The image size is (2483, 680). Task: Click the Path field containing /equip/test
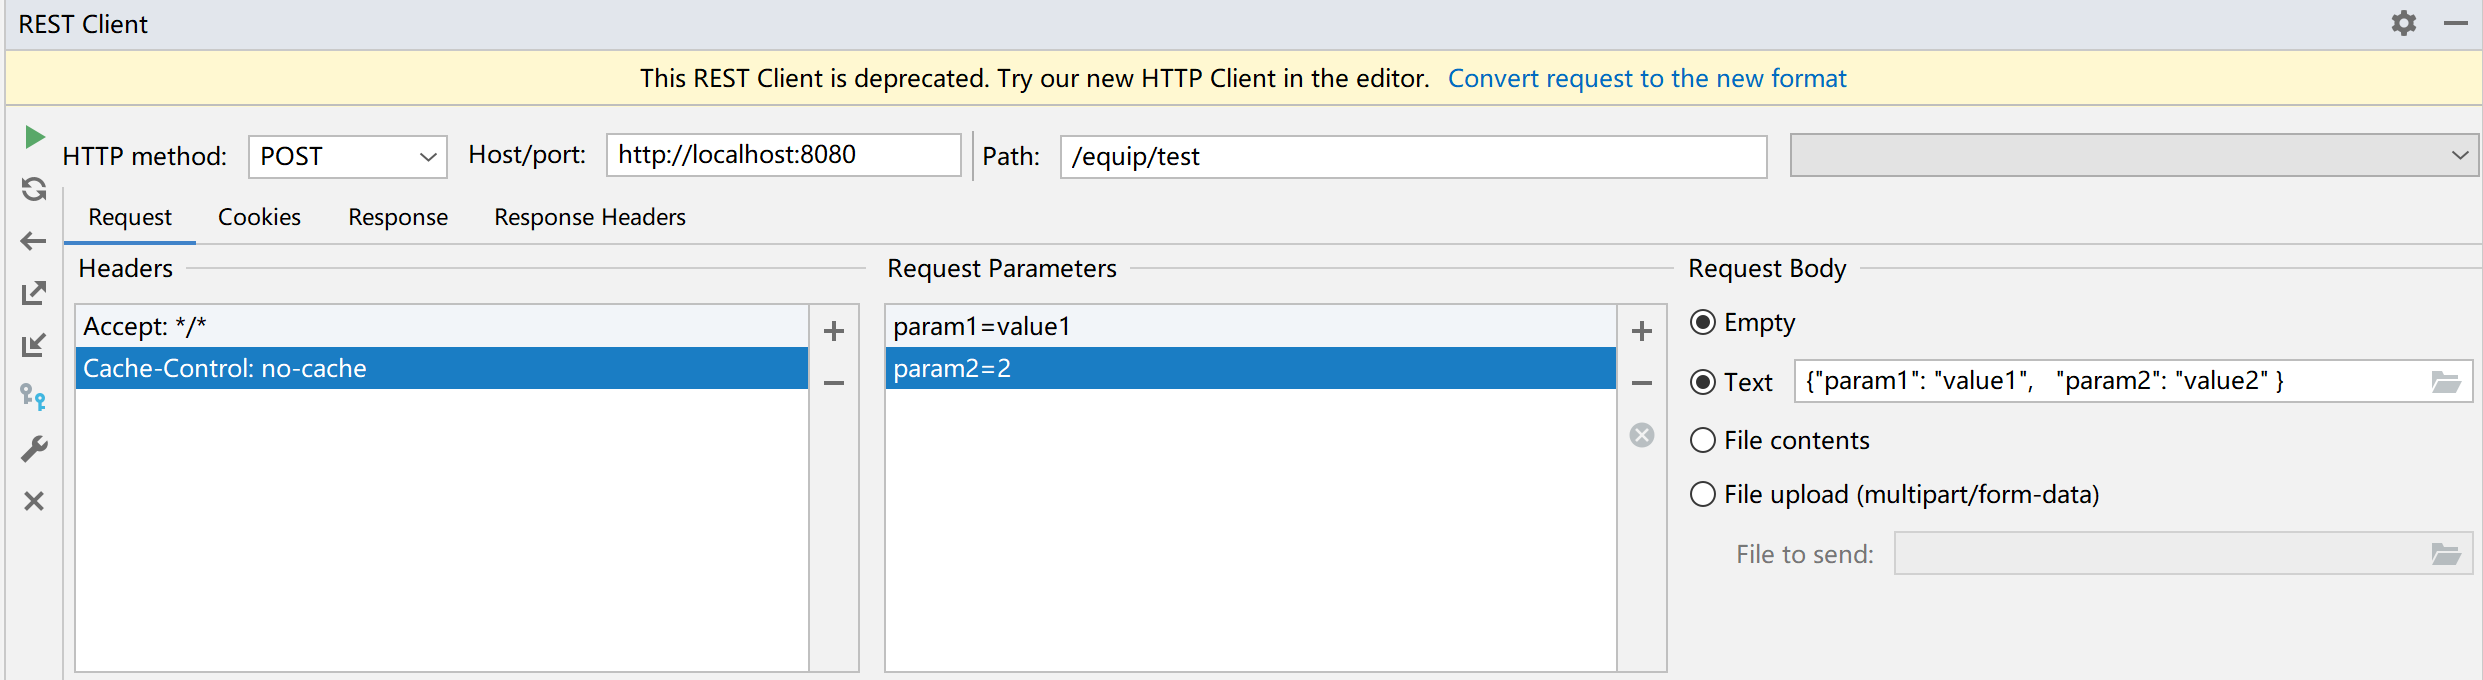point(1412,156)
